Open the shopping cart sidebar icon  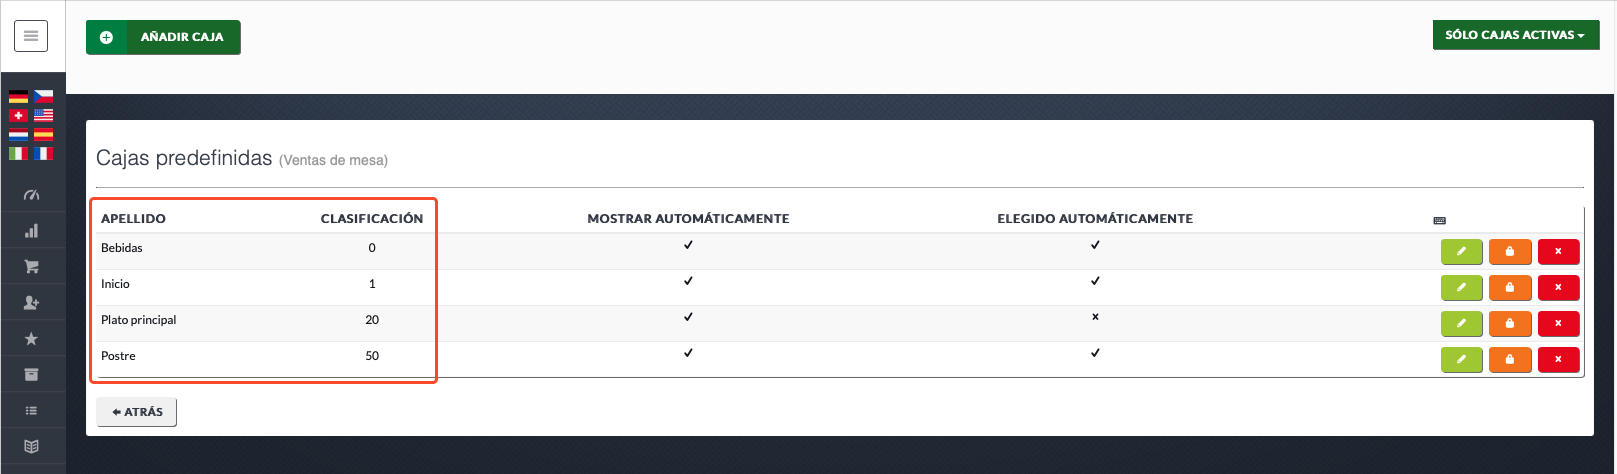31,267
